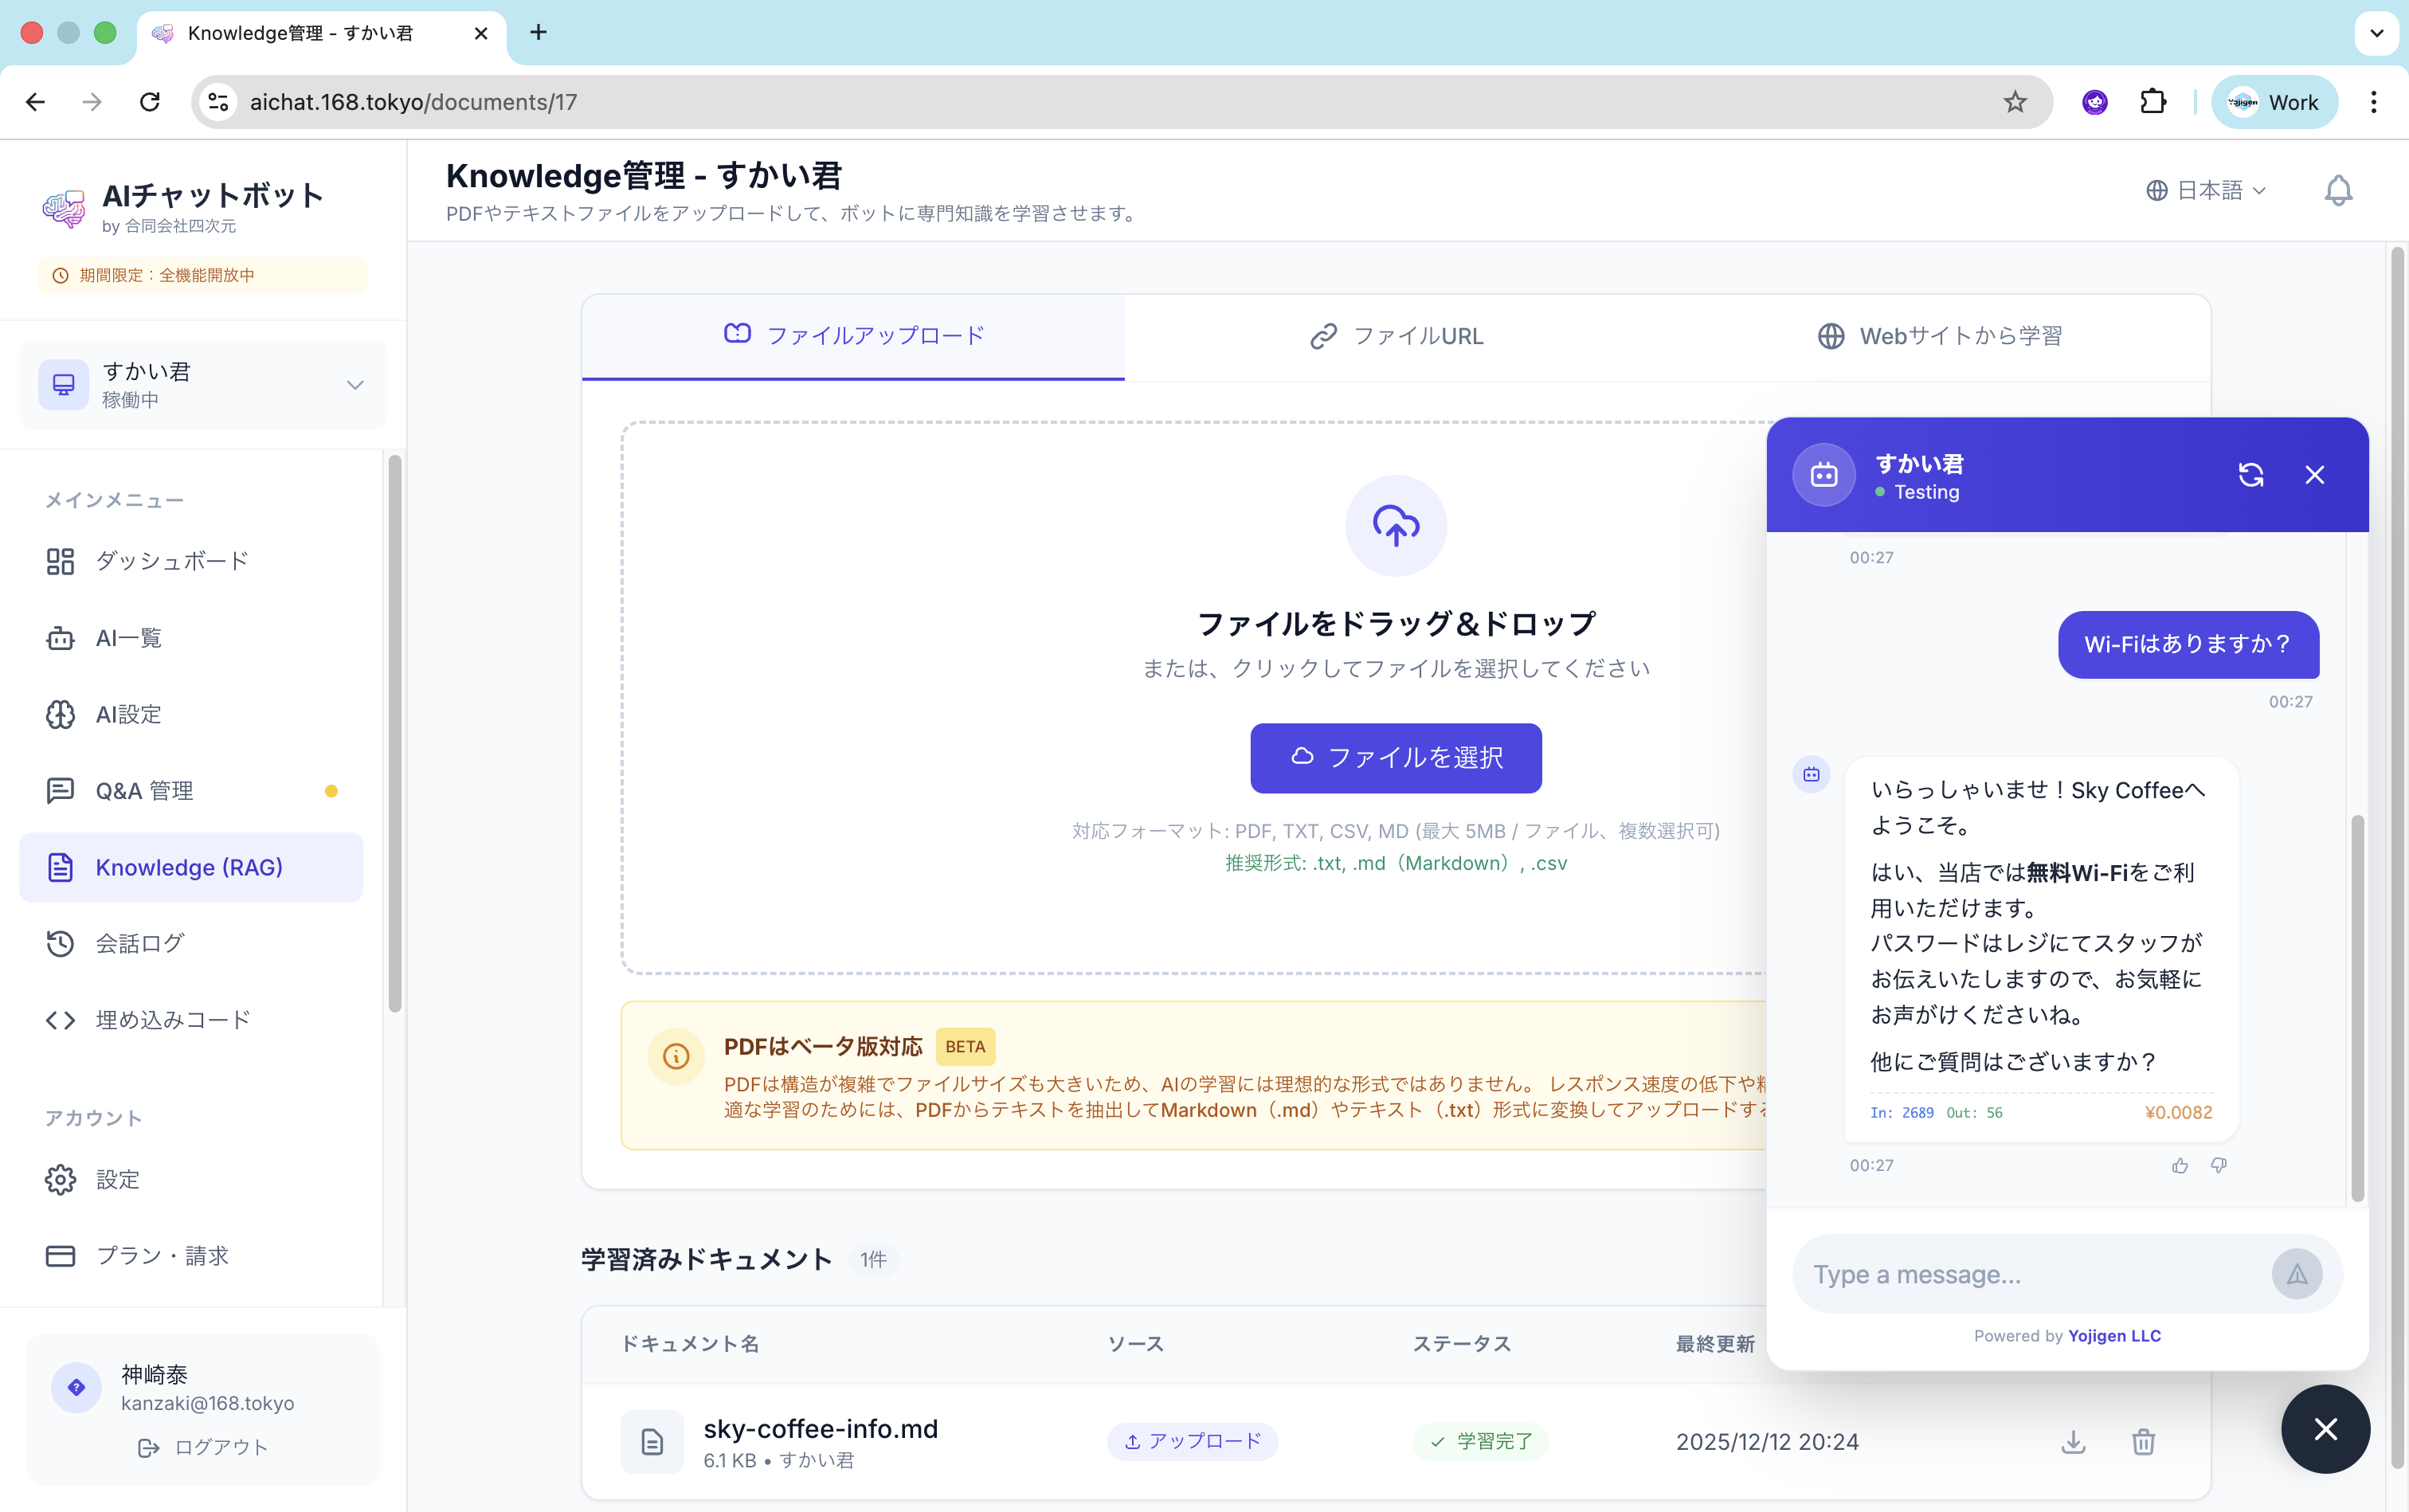The height and width of the screenshot is (1512, 2409).
Task: Expand the Chrome tab search chevron
Action: 2376,33
